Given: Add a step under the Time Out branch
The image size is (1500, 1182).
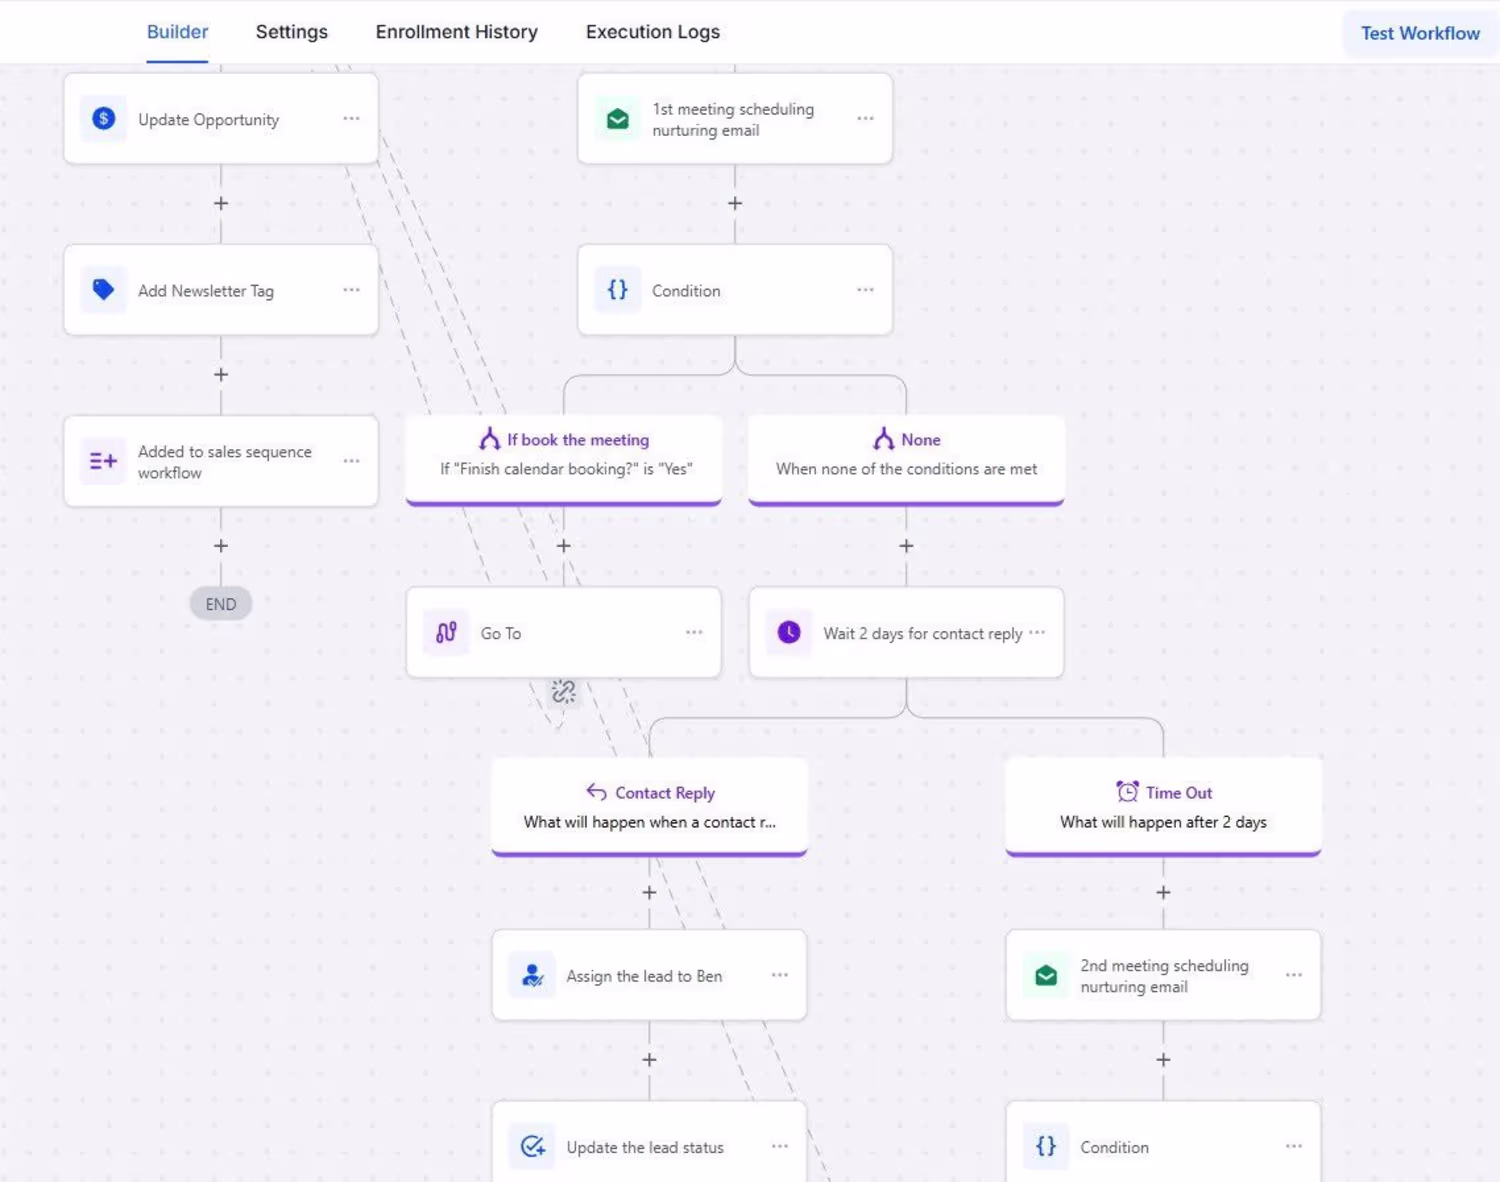Looking at the screenshot, I should [x=1163, y=892].
